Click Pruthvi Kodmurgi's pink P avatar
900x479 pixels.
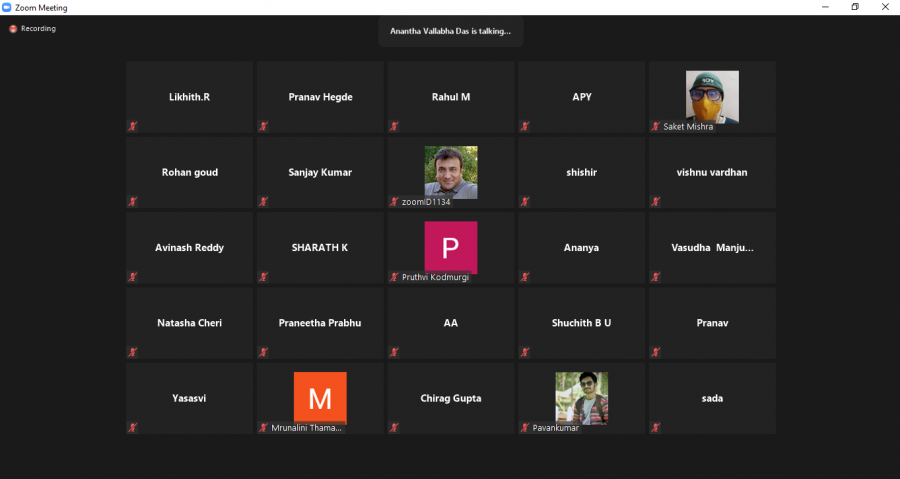[451, 247]
